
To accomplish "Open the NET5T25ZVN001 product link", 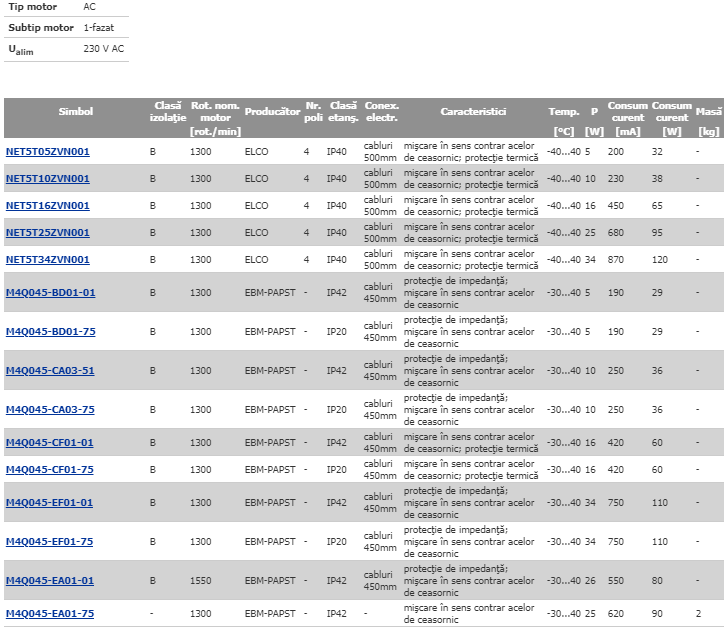I will pos(48,233).
